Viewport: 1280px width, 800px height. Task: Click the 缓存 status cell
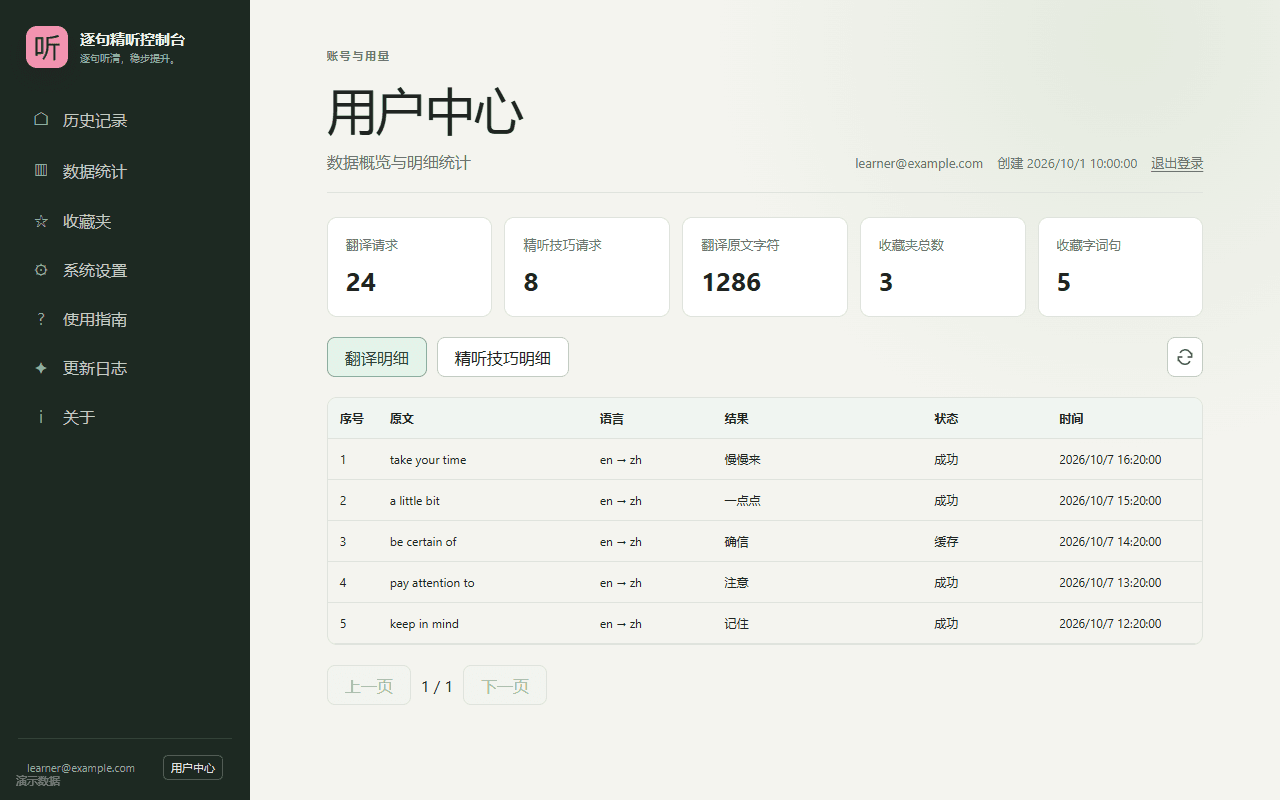click(946, 542)
